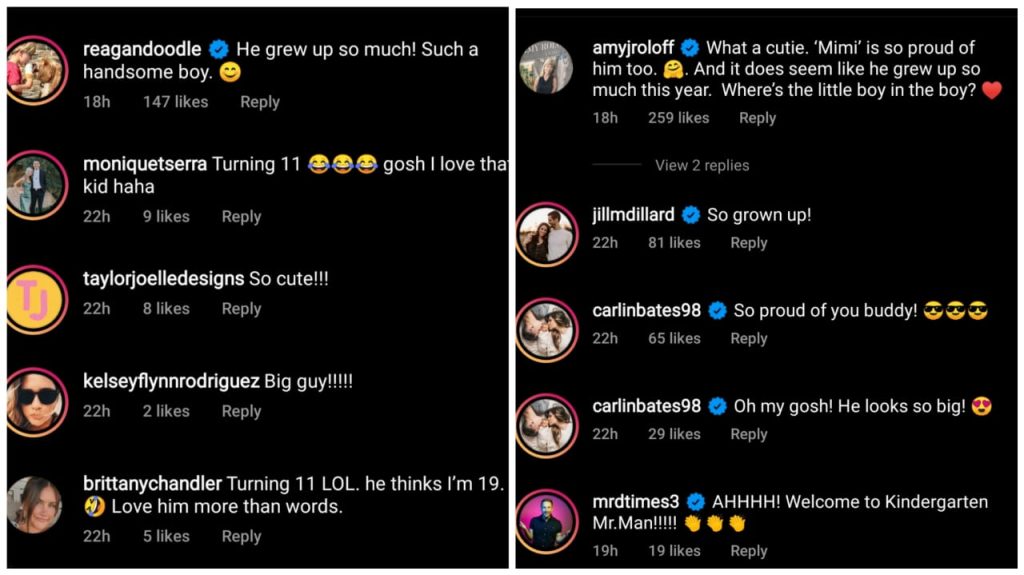The width and height of the screenshot is (1024, 575).
Task: Open the taylorjoelledesigns TJ avatar
Action: pyautogui.click(x=36, y=299)
